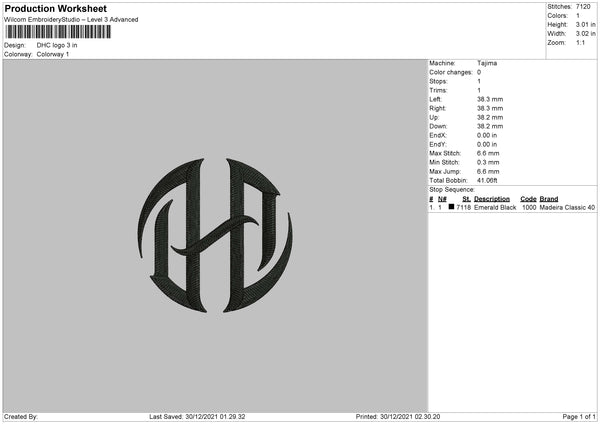Click the black thread color swatch
This screenshot has height=424, width=600.
(452, 207)
